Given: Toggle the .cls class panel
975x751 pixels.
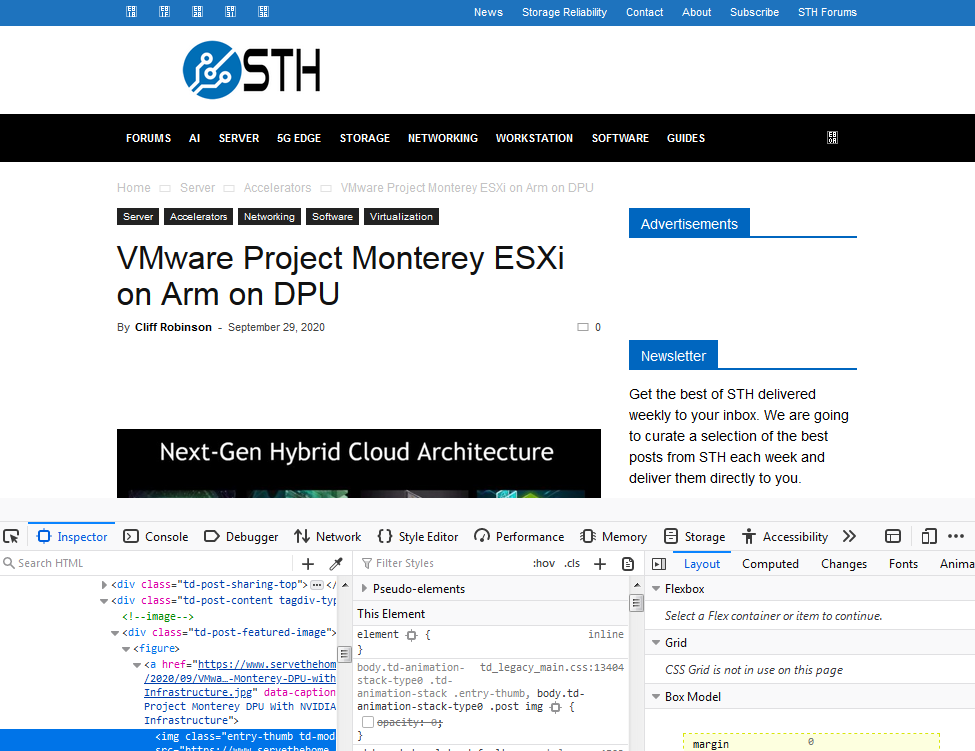Looking at the screenshot, I should tap(572, 563).
